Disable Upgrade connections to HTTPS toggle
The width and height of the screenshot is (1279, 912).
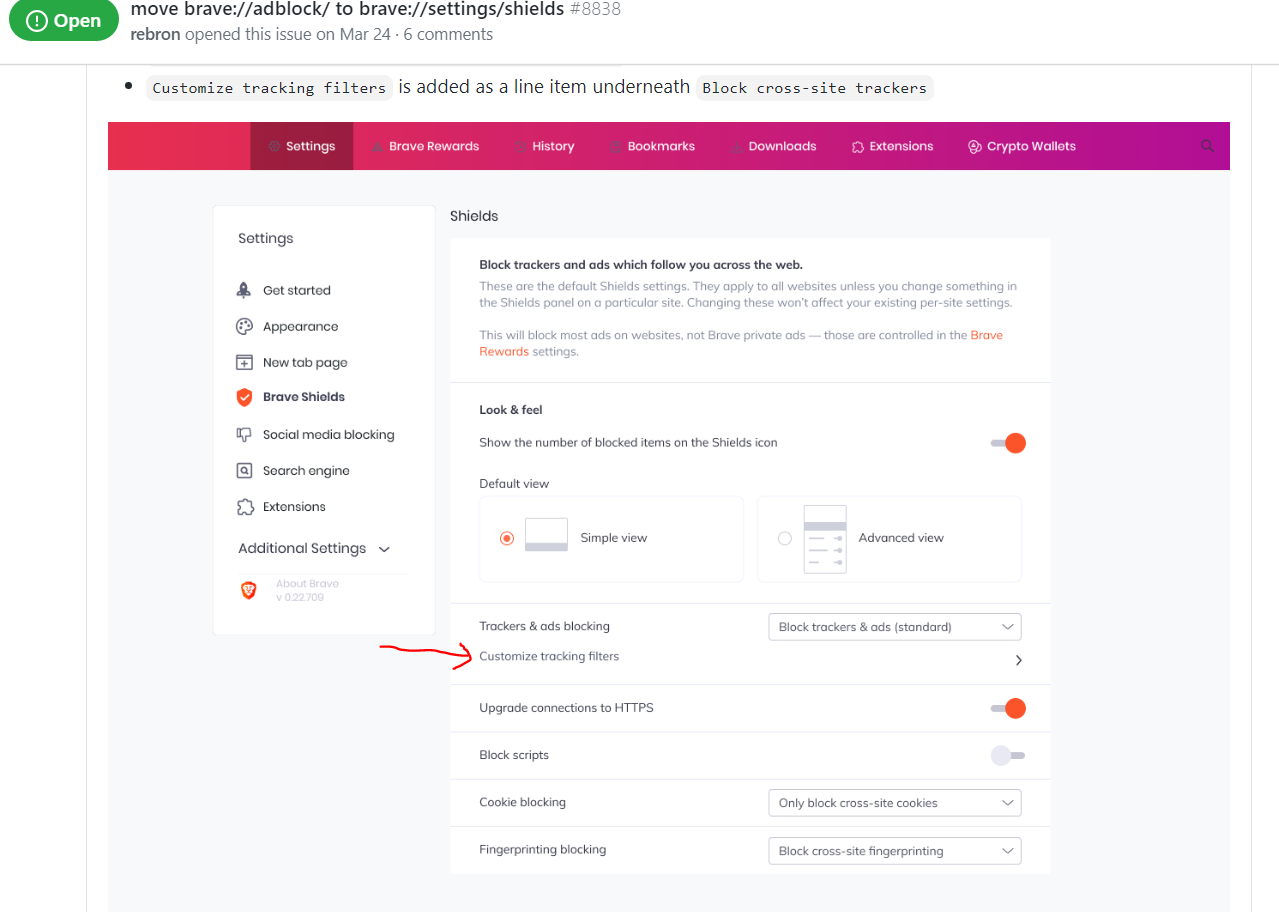[x=1008, y=708]
